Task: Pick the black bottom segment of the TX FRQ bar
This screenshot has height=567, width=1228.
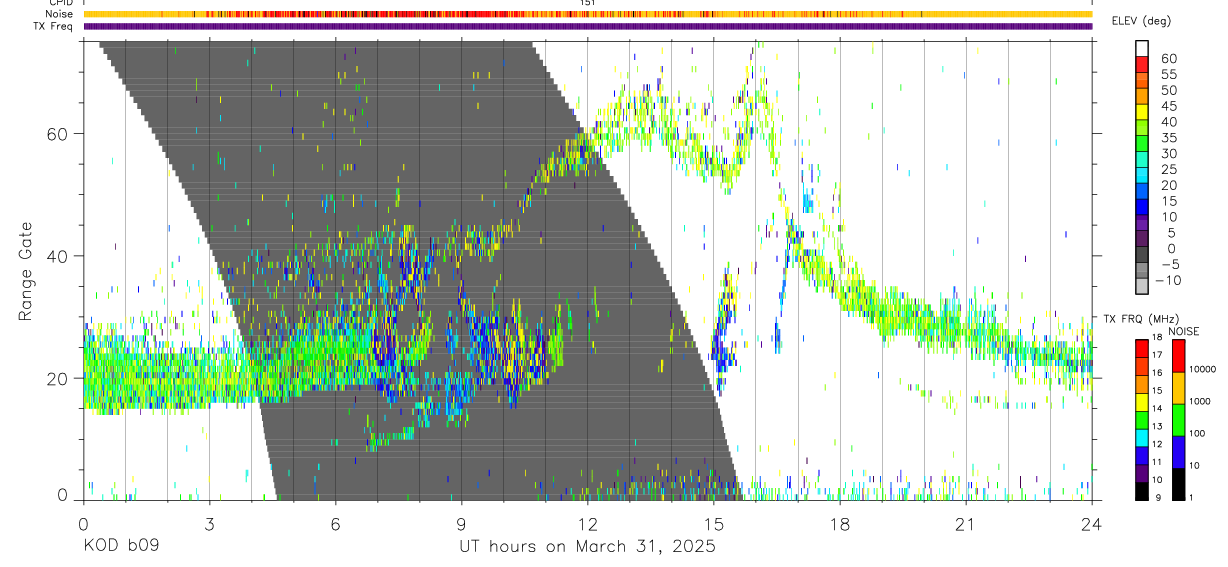Action: [x=1142, y=490]
